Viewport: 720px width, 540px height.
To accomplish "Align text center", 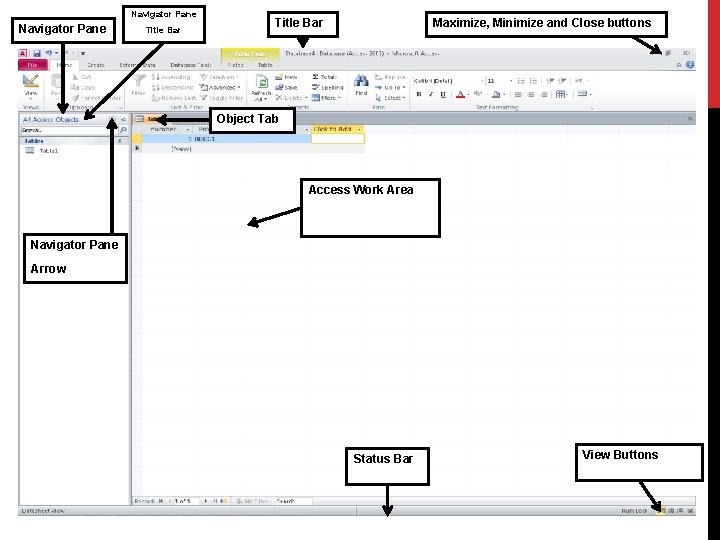I will click(x=531, y=95).
